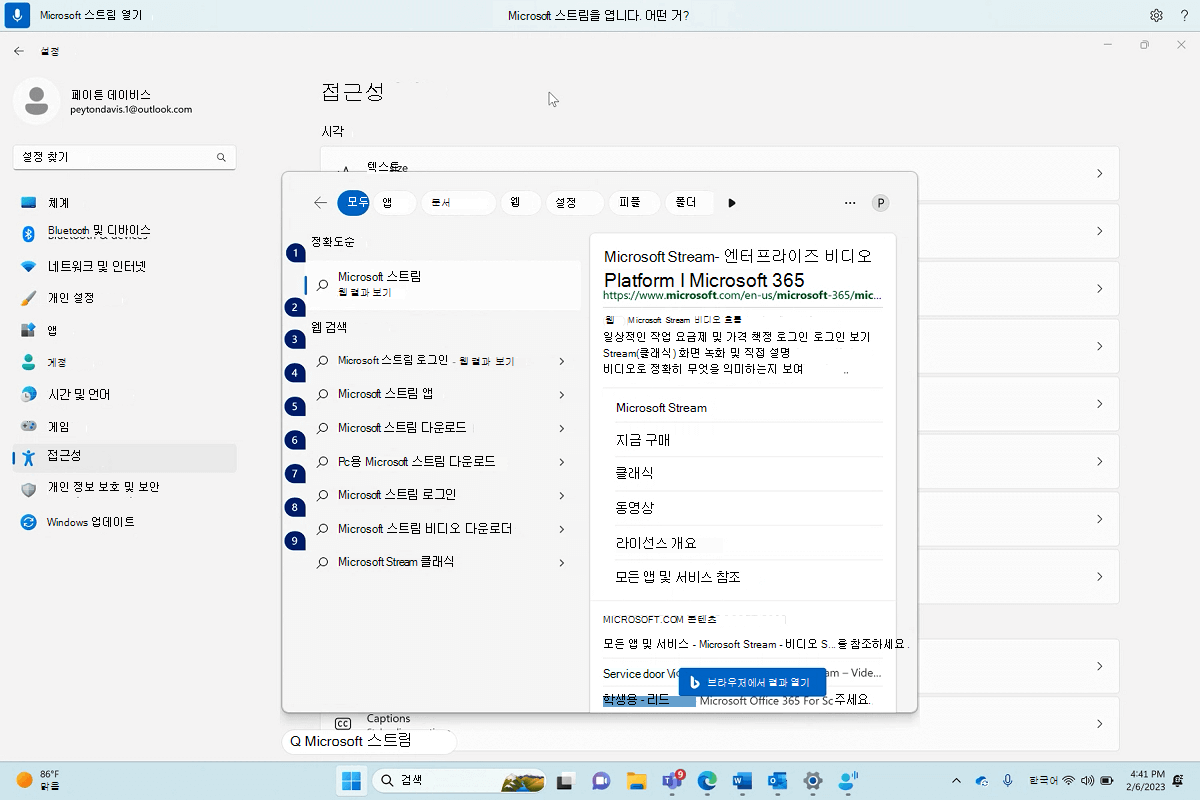1200x800 pixels.
Task: Open the Chat app on the taskbar
Action: [601, 781]
